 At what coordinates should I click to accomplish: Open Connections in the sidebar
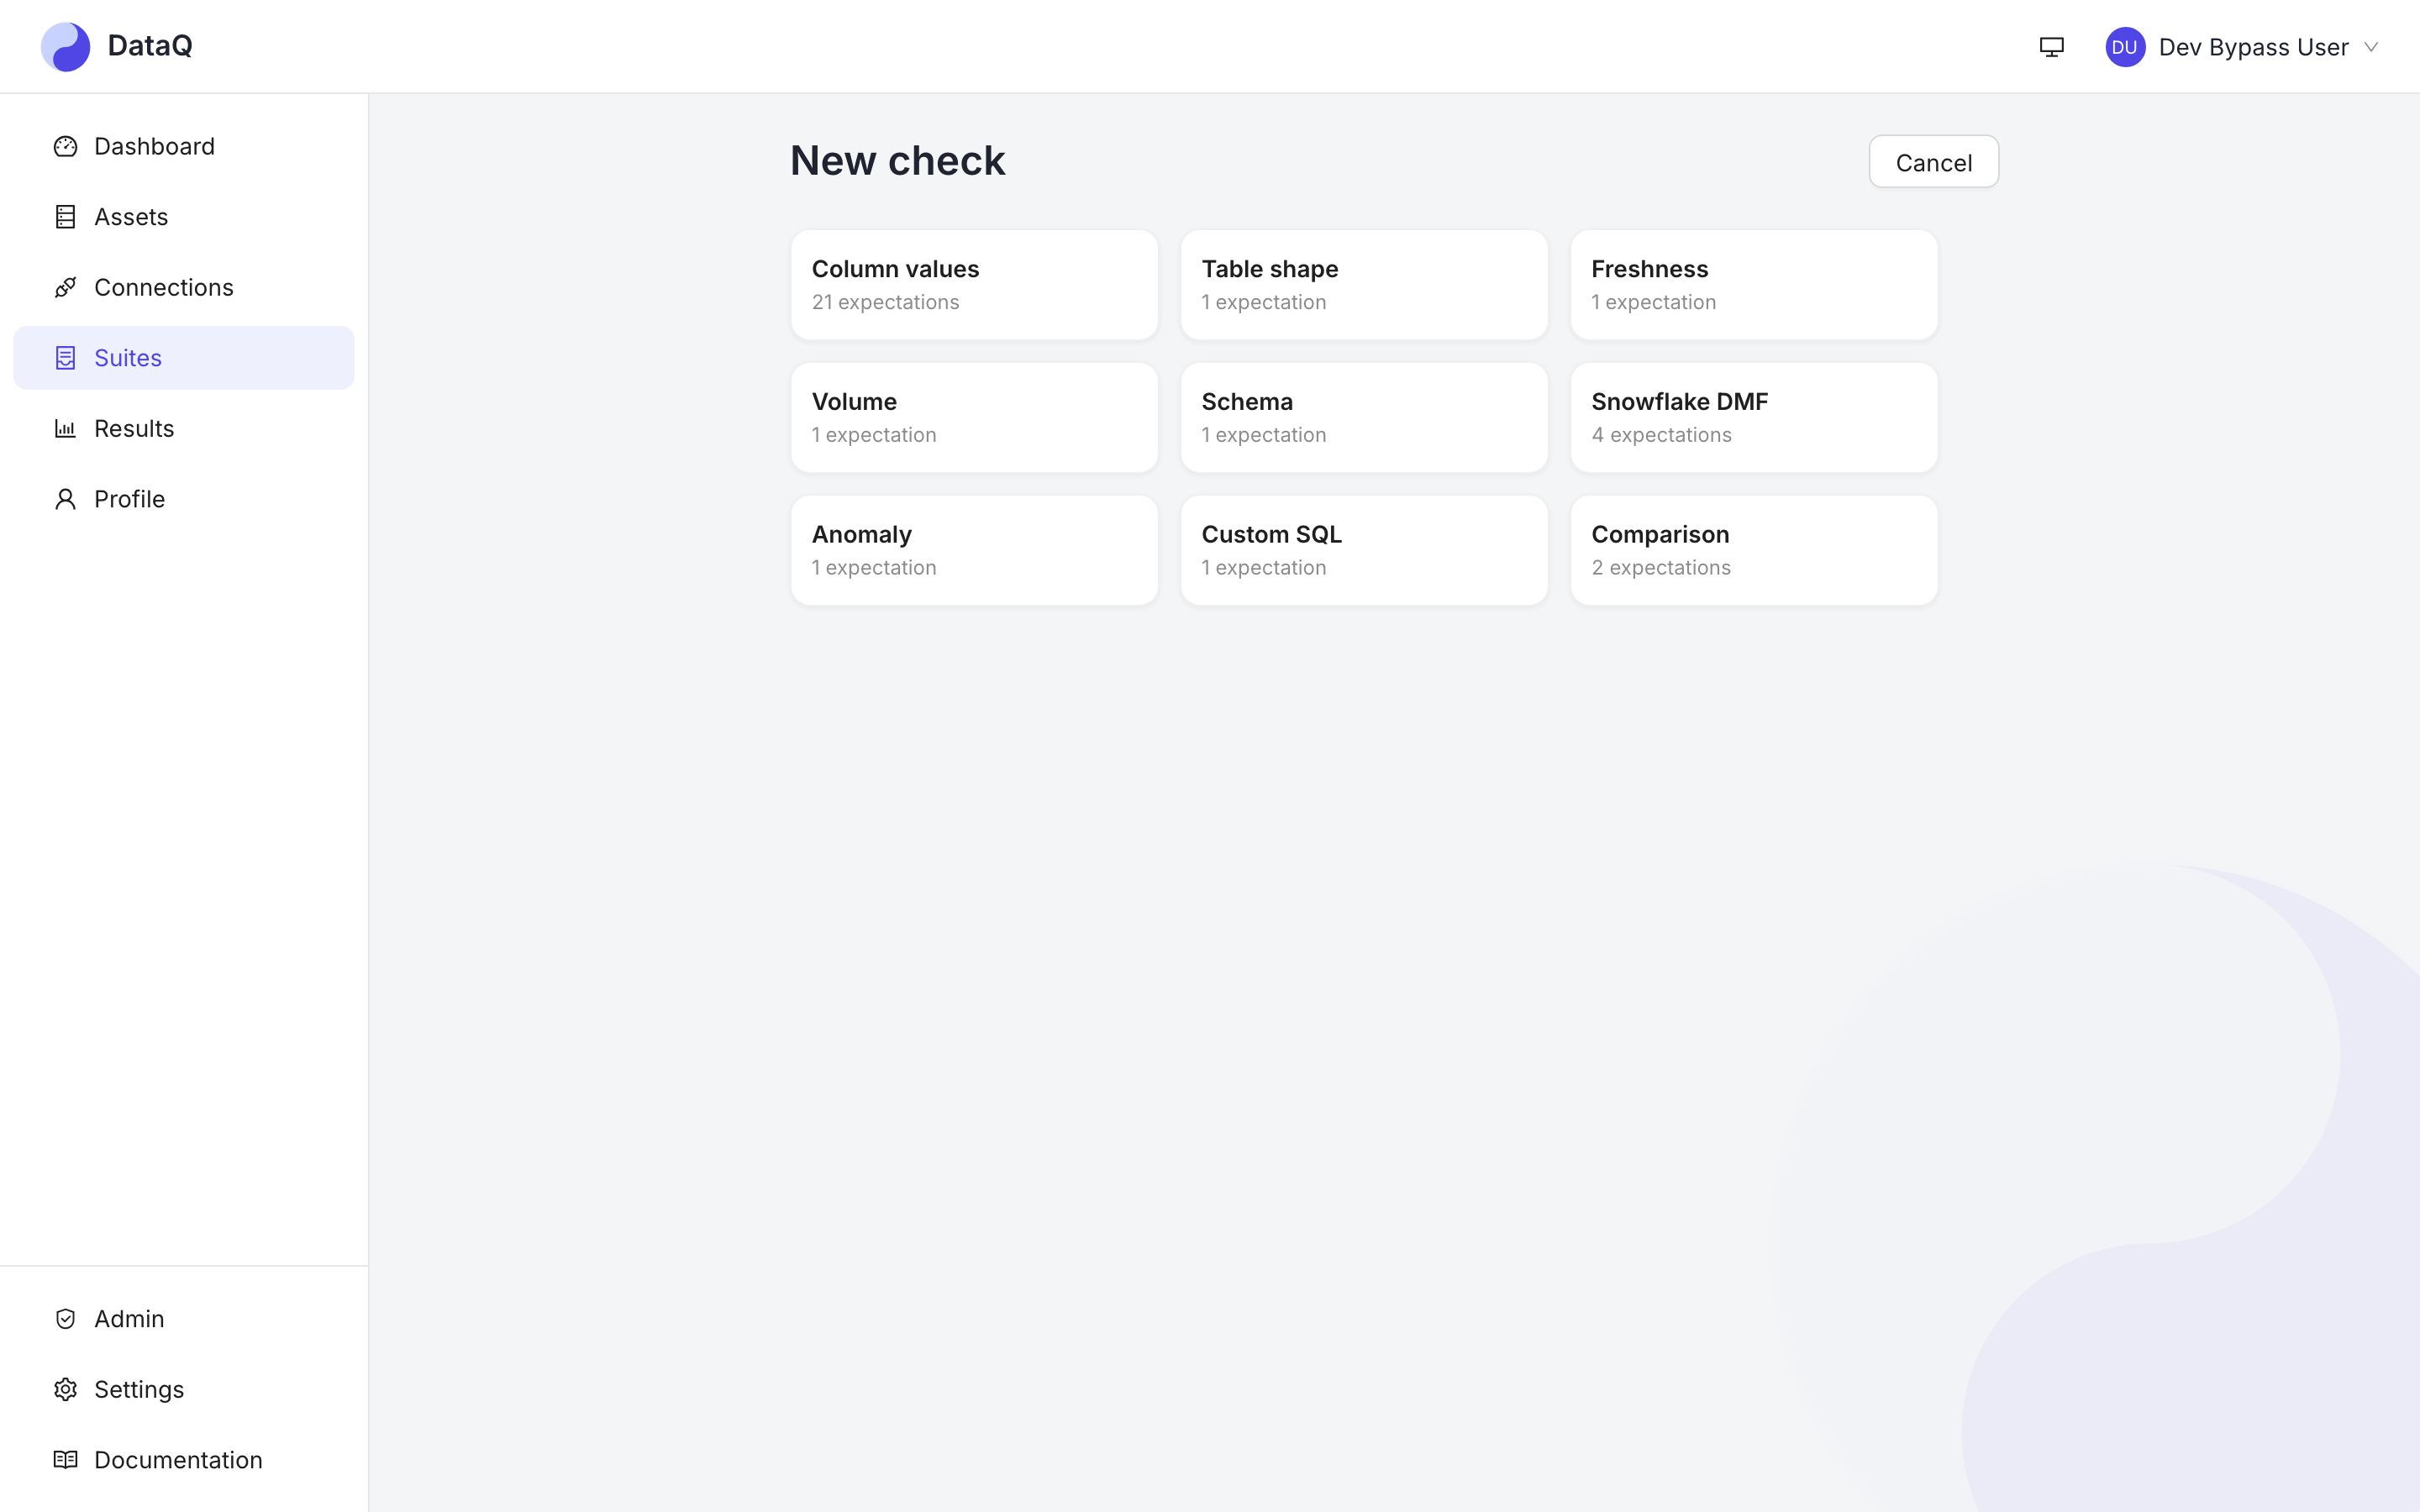click(x=184, y=288)
